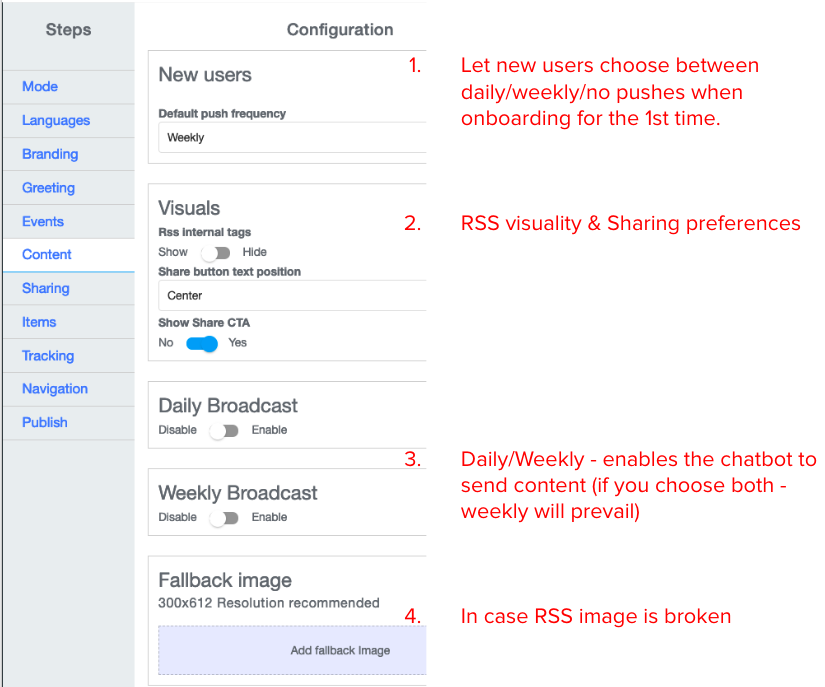Expand the Share button text position dropdown

click(292, 296)
